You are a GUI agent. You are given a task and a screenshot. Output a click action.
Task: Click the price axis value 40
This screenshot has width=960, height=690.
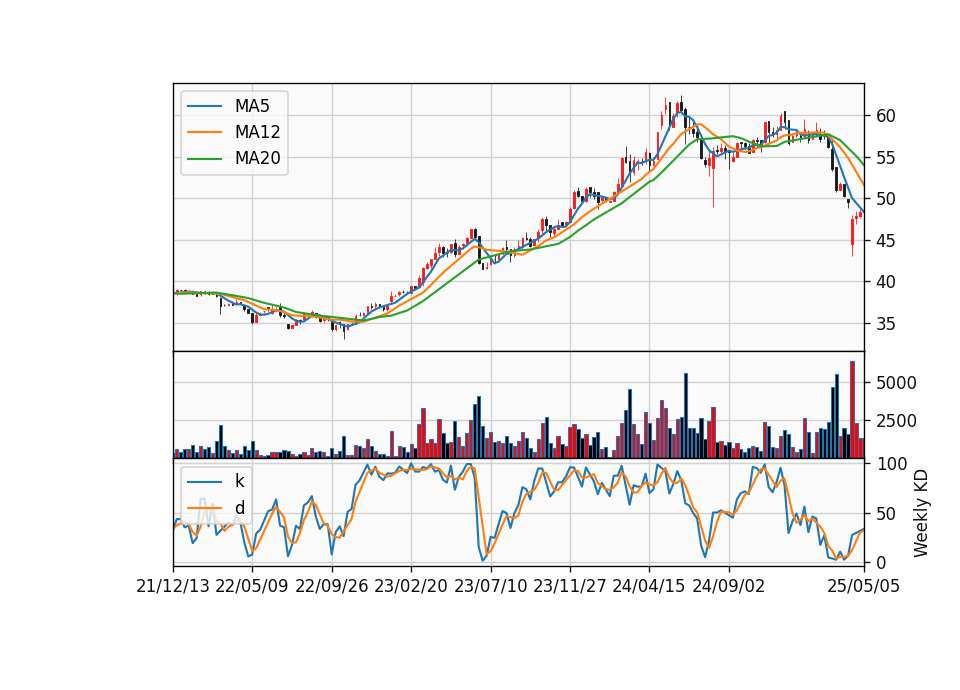[885, 282]
